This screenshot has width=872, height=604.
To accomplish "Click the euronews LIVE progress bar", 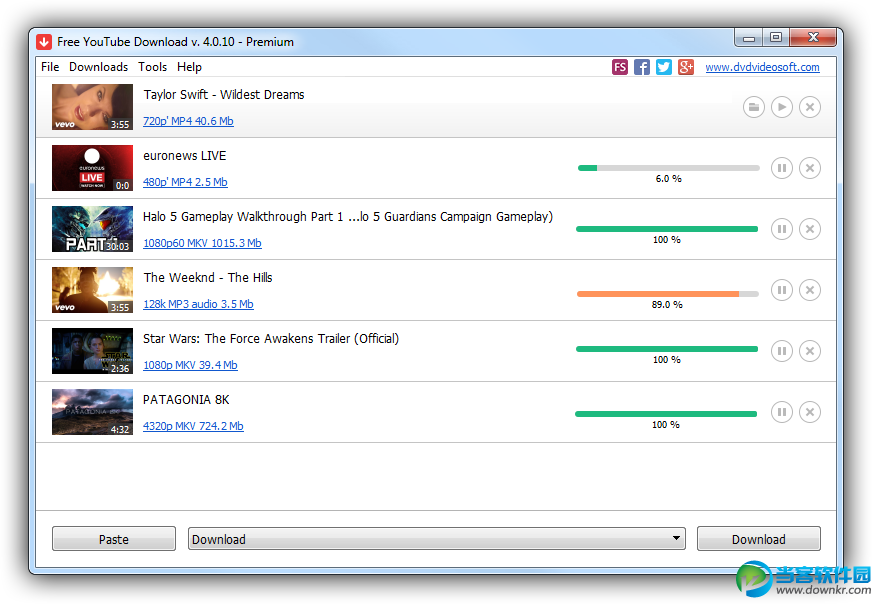I will pyautogui.click(x=668, y=168).
